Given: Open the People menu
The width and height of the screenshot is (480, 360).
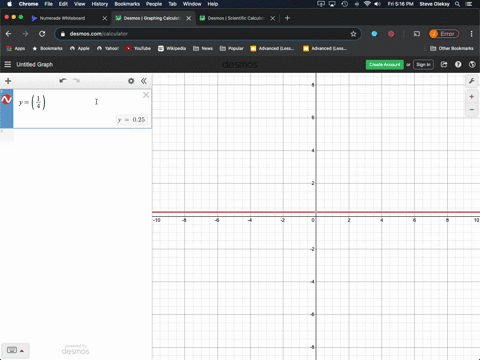Looking at the screenshot, I should [x=154, y=4].
